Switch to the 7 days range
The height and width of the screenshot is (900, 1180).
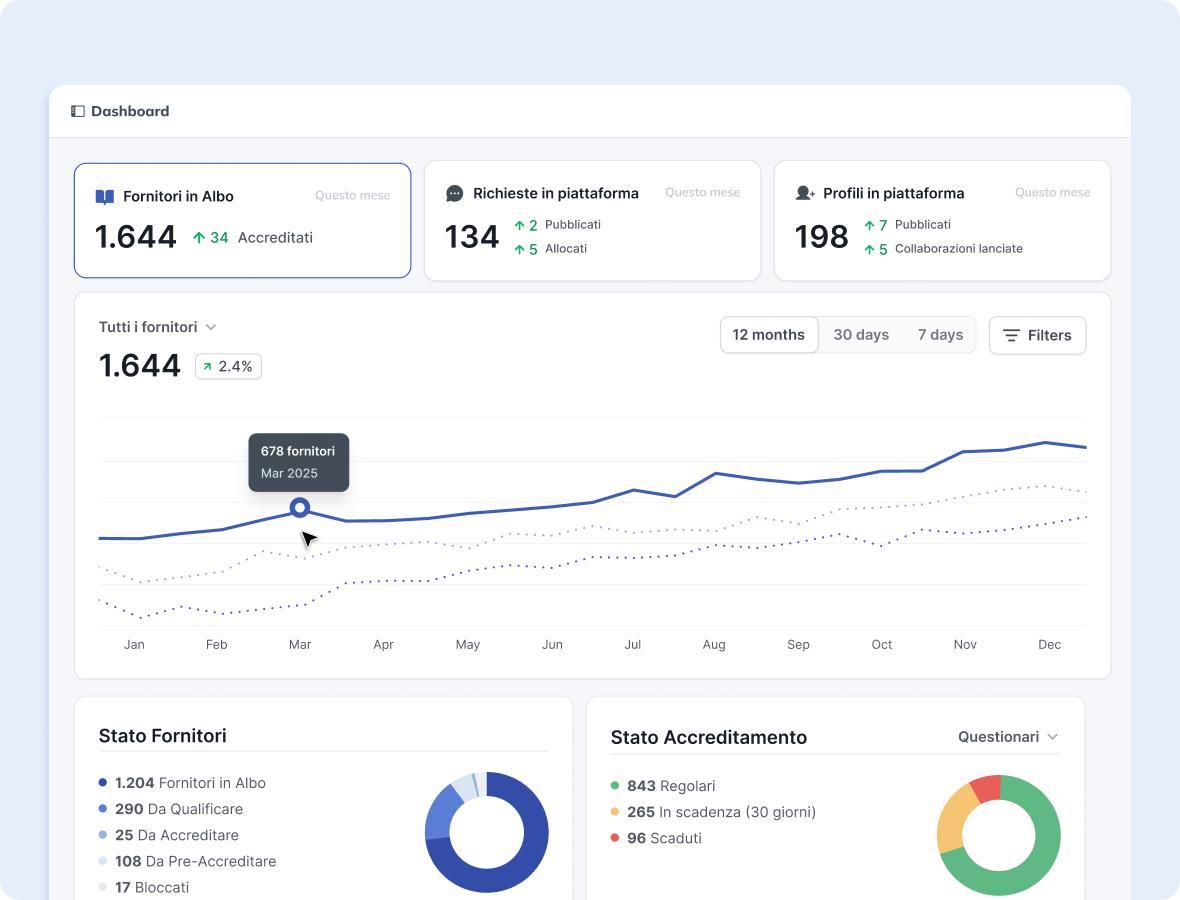[940, 335]
